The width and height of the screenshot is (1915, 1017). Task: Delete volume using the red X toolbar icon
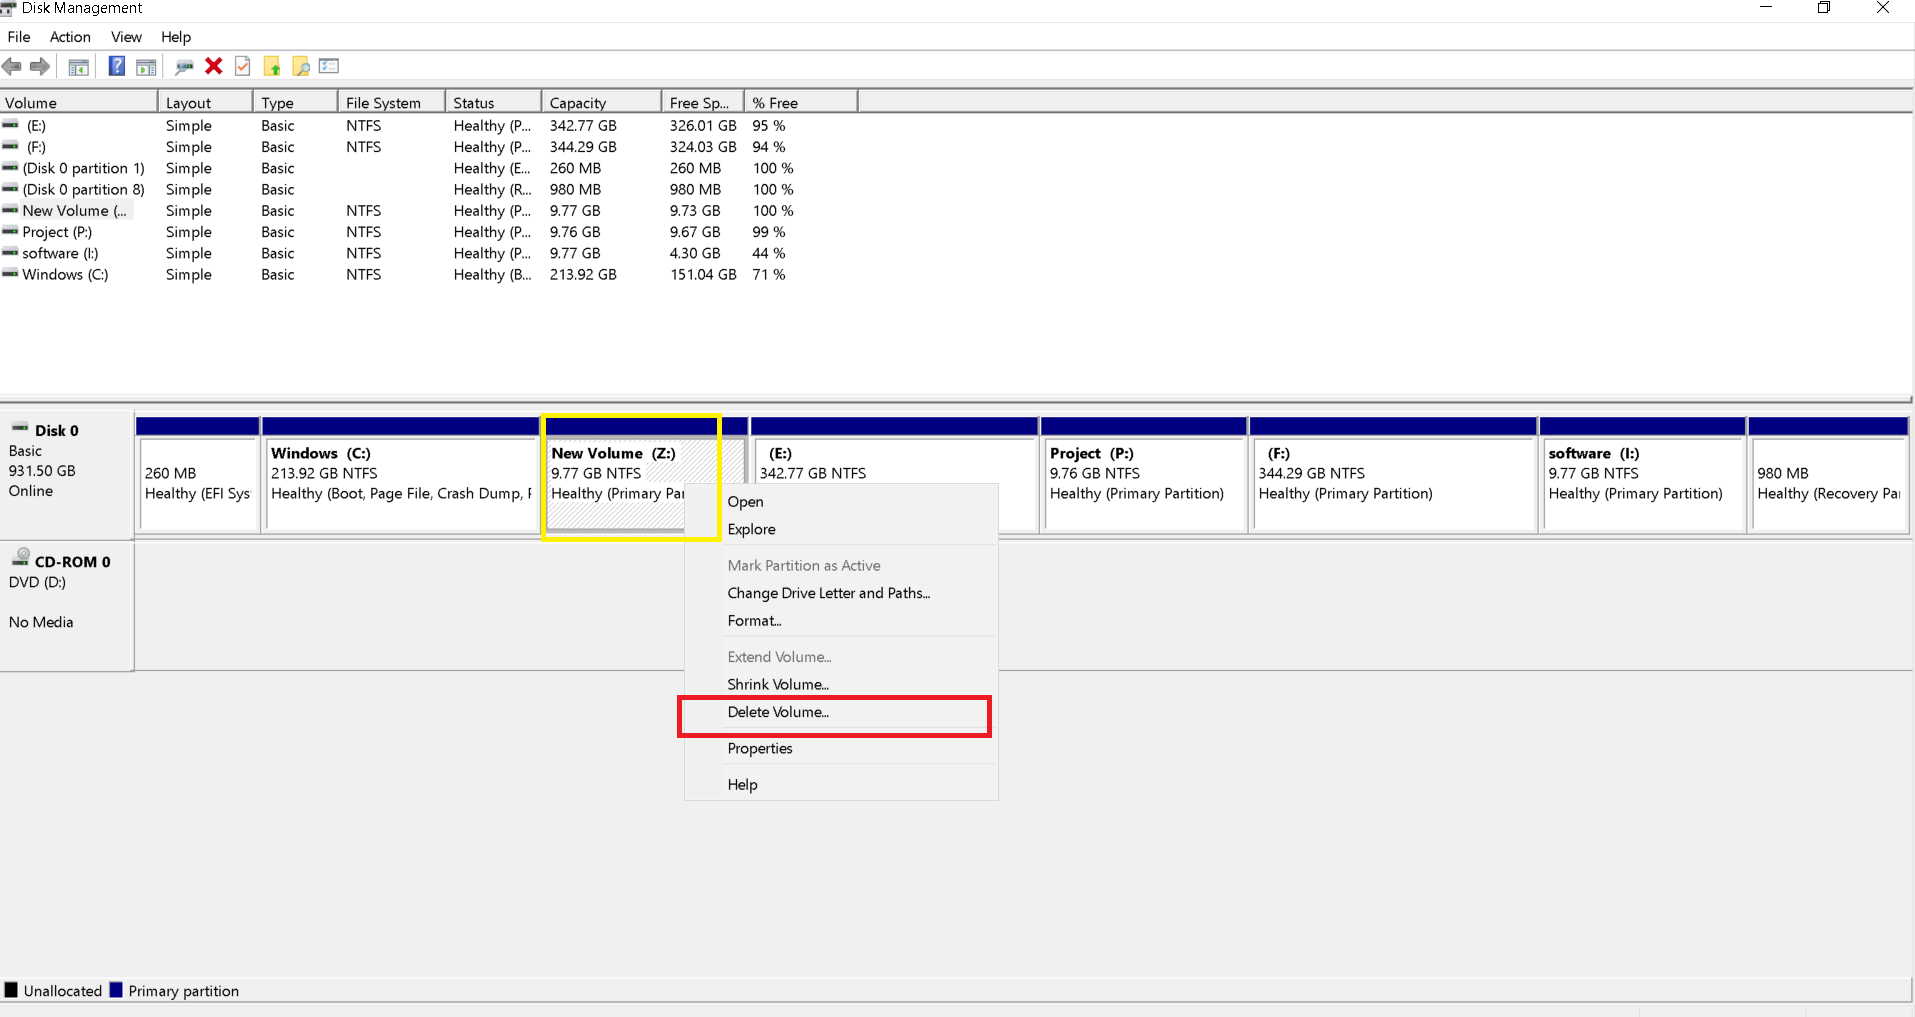(x=213, y=66)
